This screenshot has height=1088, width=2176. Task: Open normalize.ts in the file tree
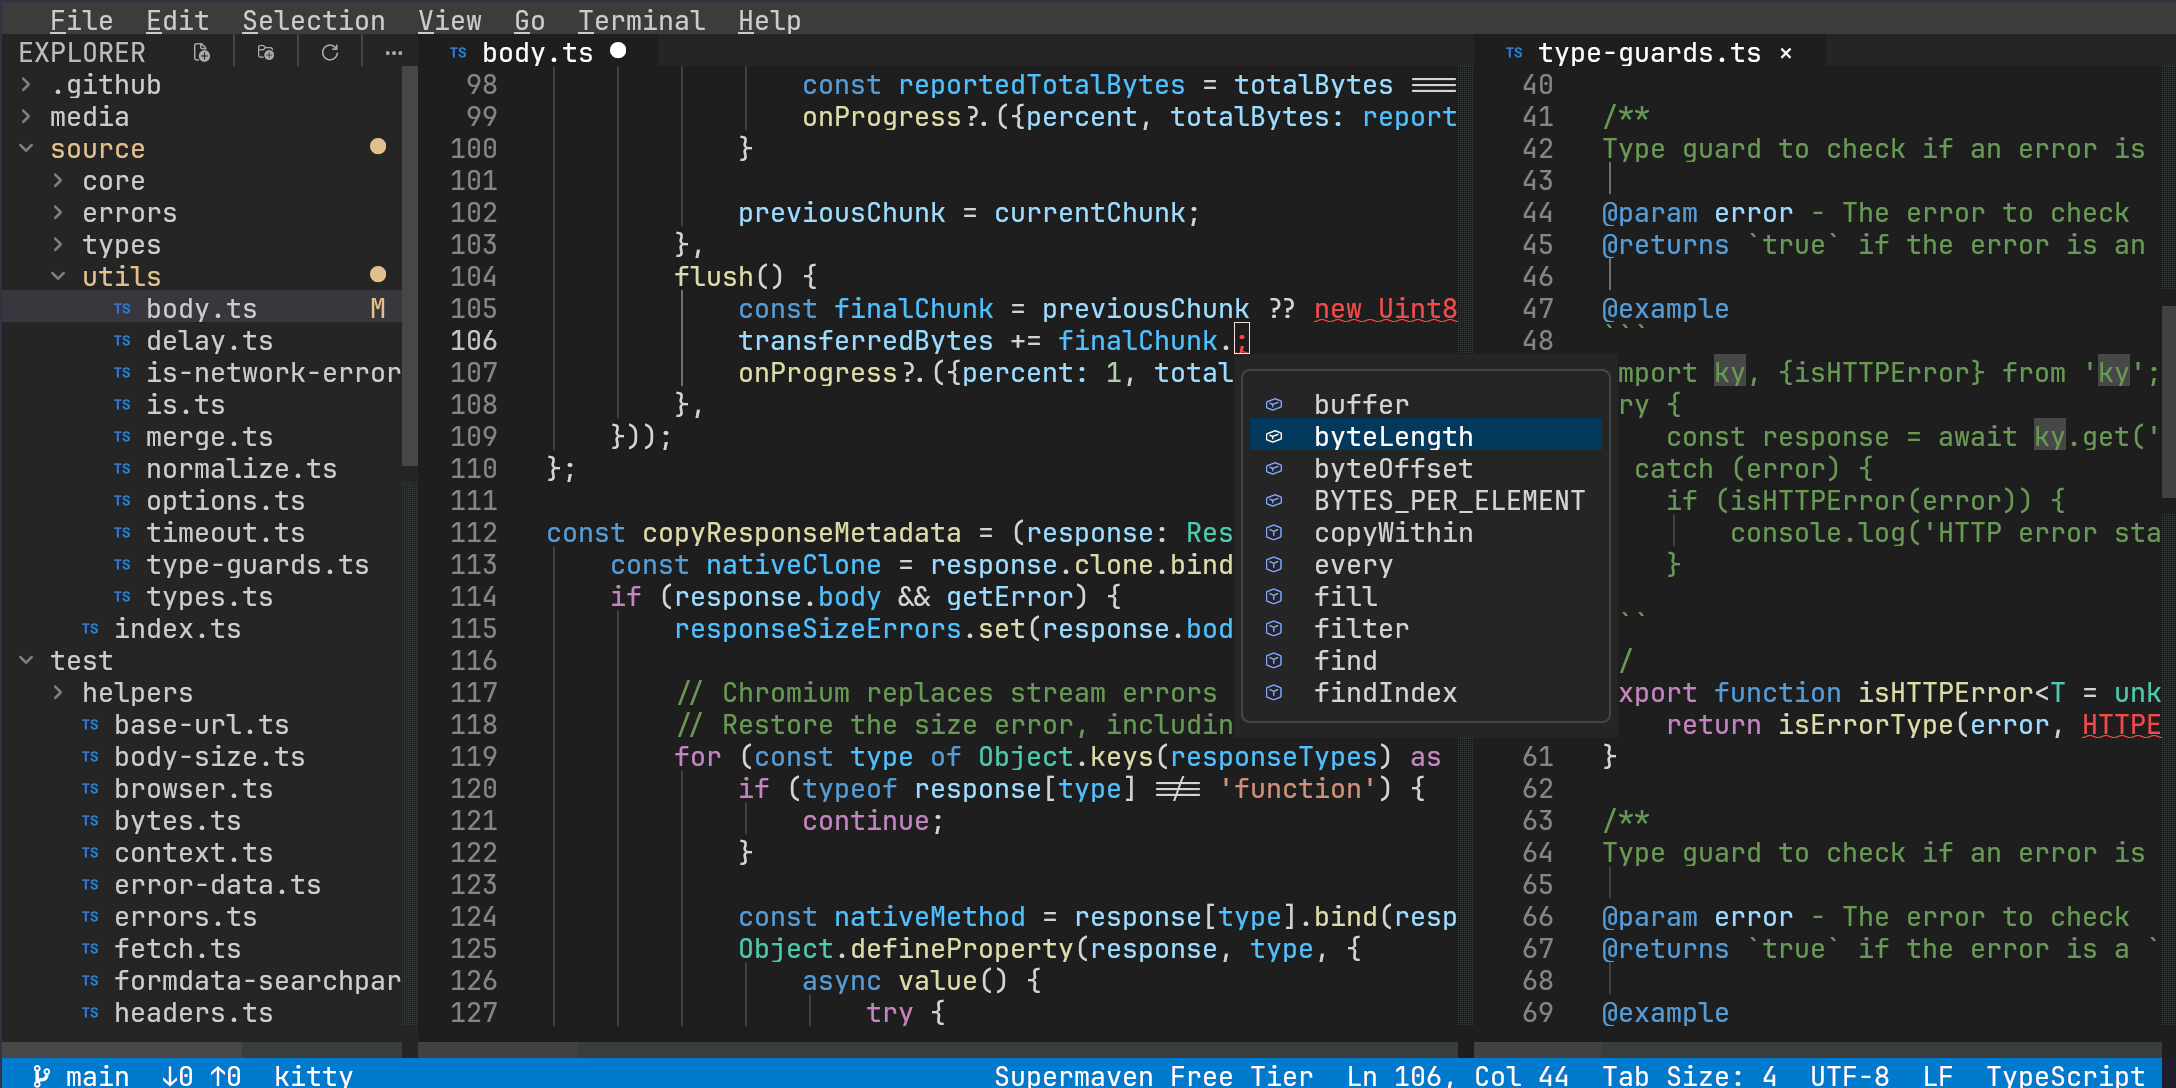click(x=201, y=469)
